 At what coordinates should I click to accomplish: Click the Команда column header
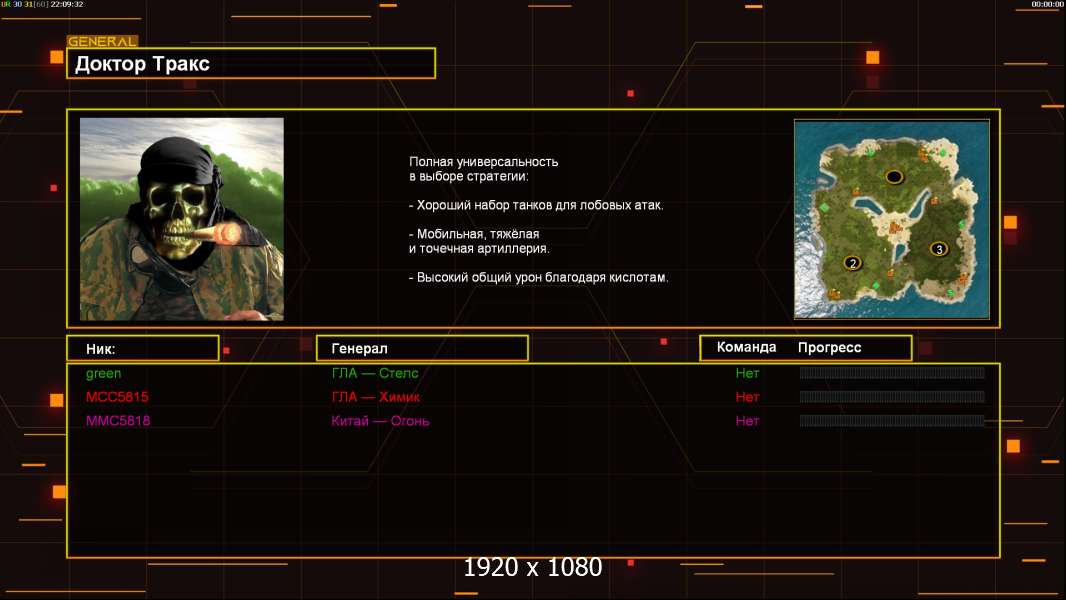click(x=746, y=347)
